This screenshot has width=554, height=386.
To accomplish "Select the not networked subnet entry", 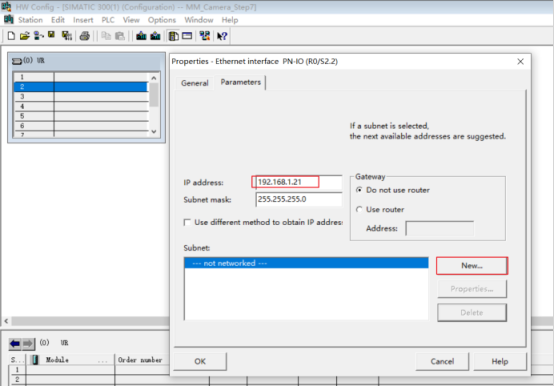I will (x=306, y=263).
